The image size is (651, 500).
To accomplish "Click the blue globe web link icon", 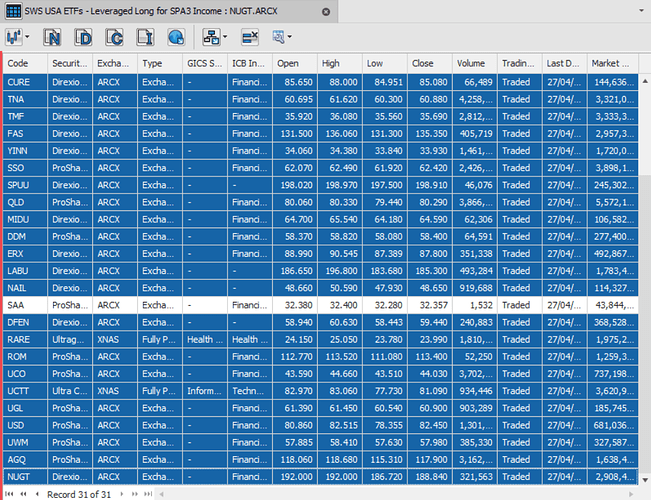I will click(176, 37).
